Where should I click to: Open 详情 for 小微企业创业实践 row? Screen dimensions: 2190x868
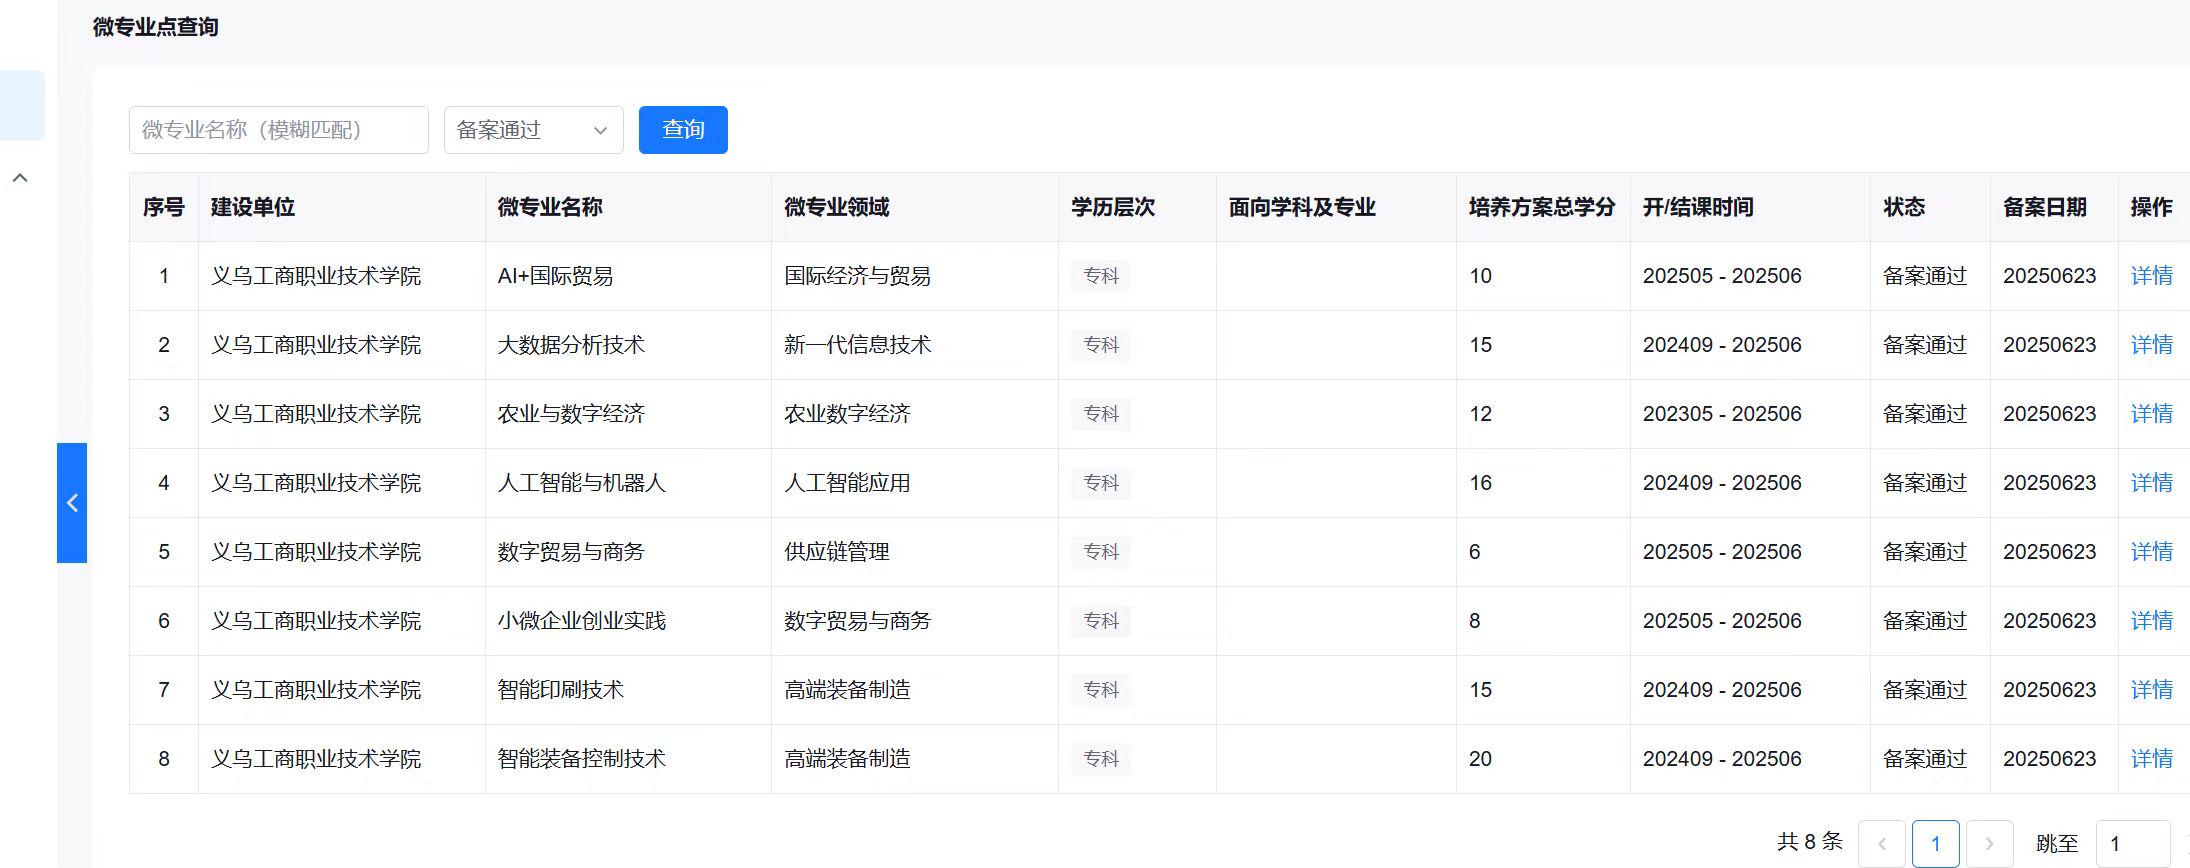[x=2151, y=621]
